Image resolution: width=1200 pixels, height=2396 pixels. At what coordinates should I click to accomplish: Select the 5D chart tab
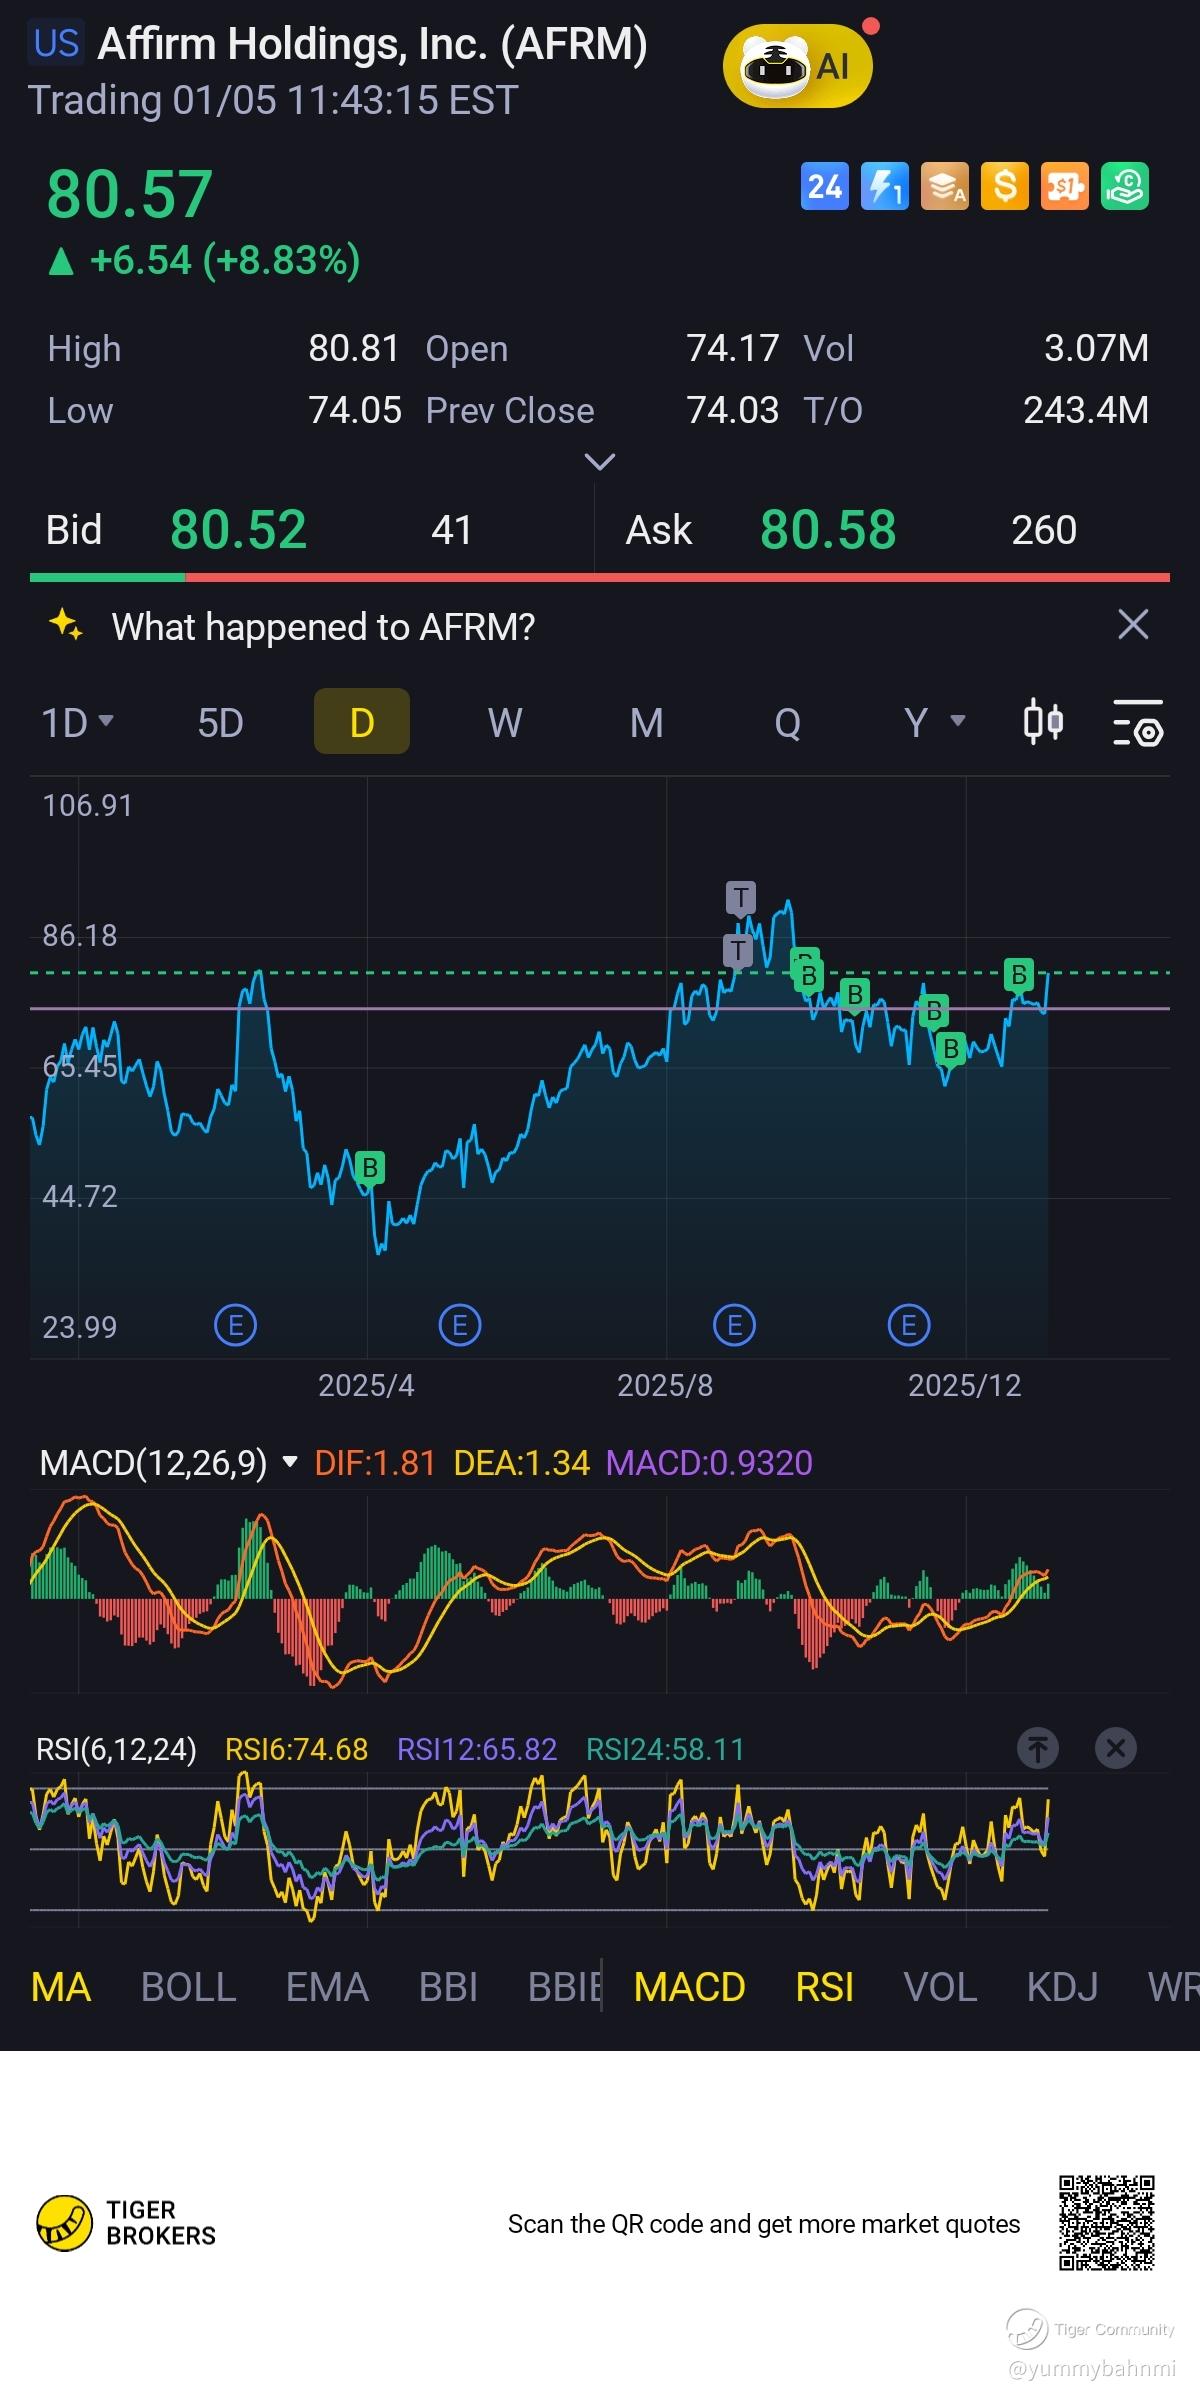point(220,722)
